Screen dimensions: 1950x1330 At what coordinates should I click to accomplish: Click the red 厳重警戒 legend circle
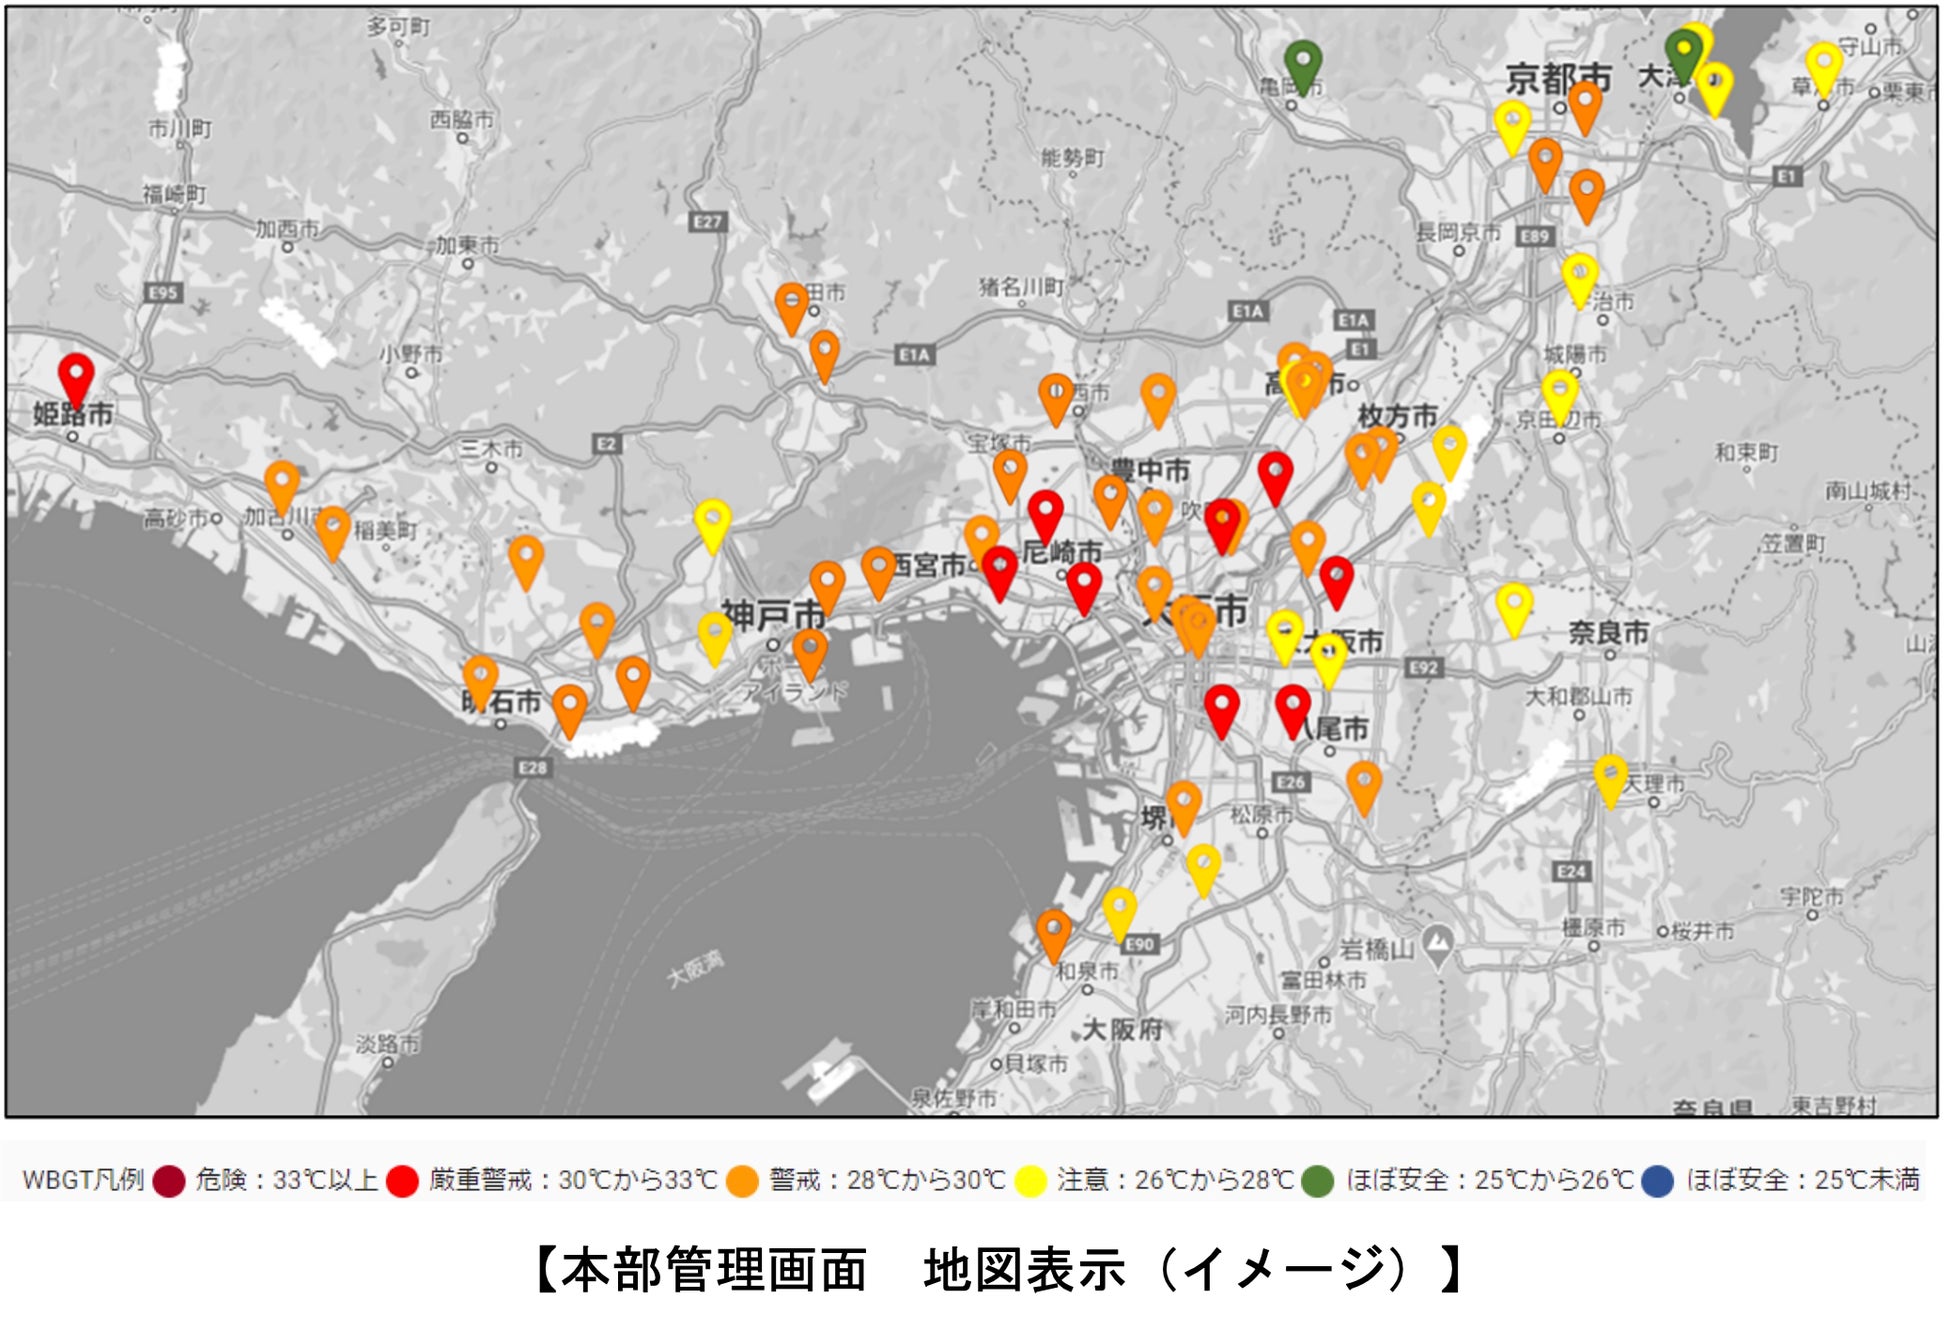(x=402, y=1181)
